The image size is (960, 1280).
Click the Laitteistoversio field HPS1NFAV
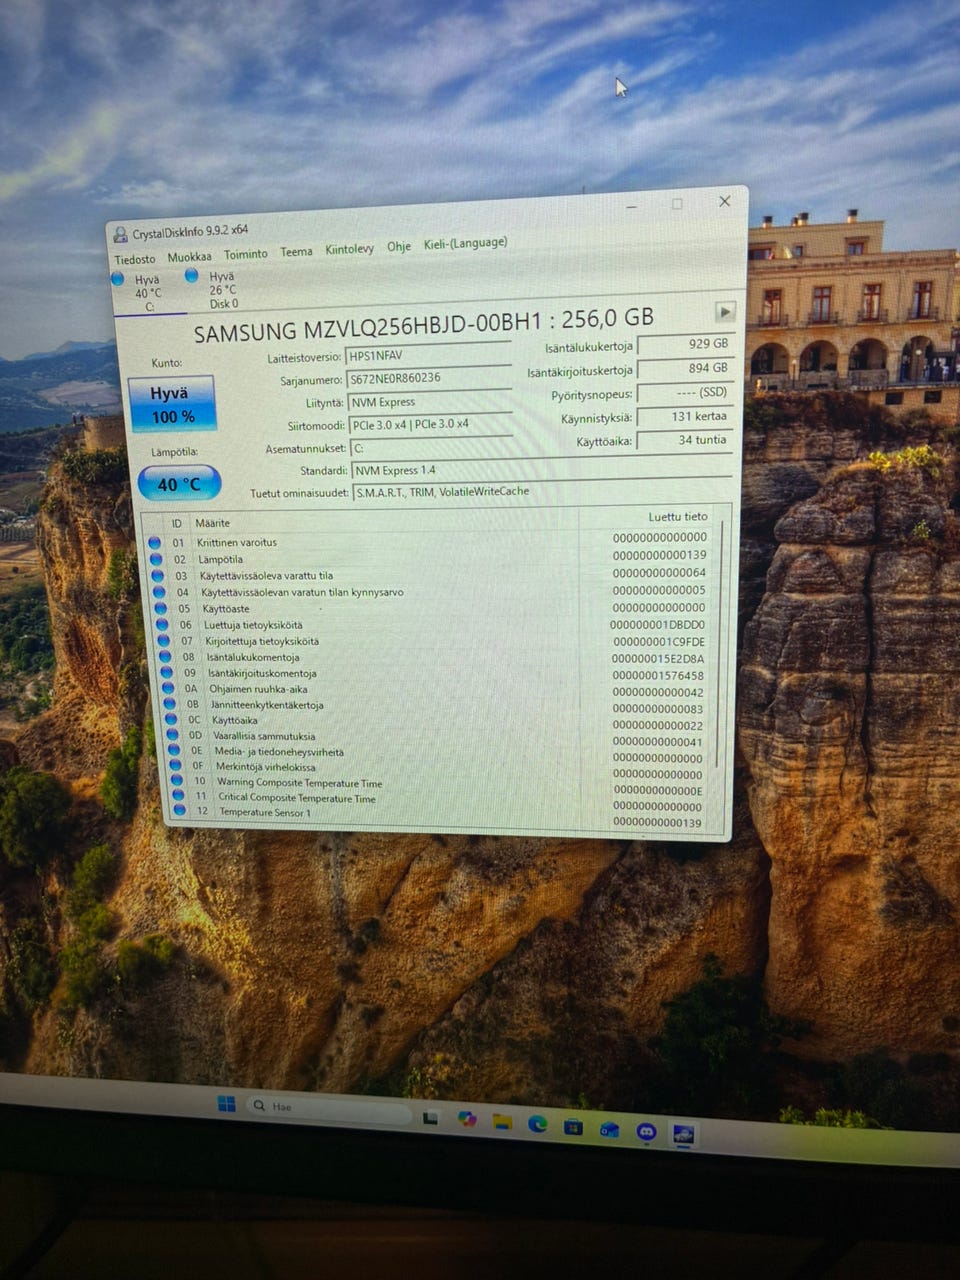(427, 355)
